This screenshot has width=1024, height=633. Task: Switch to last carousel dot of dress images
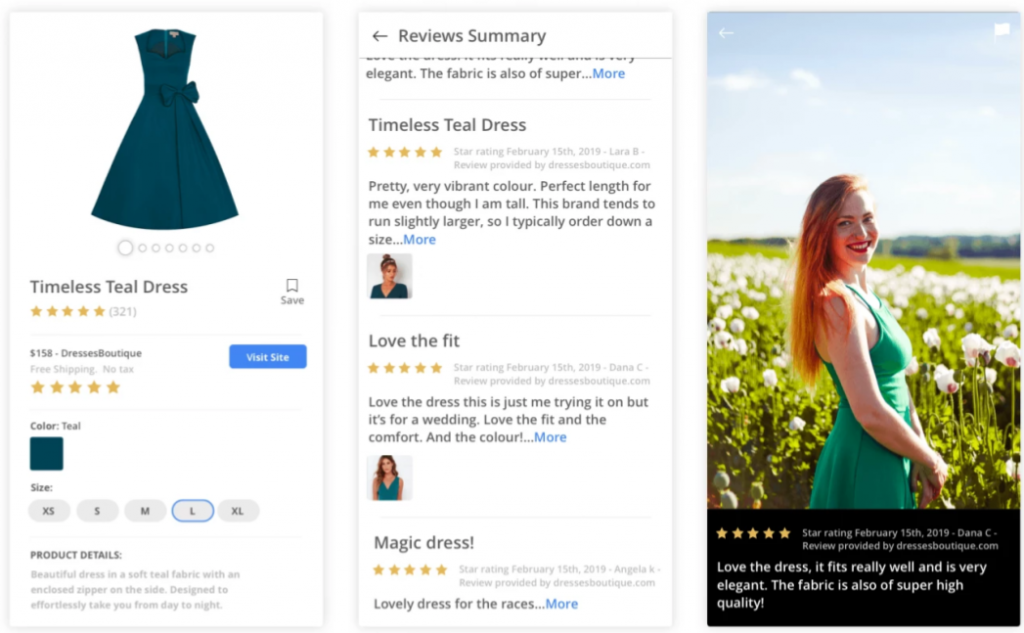click(x=210, y=248)
